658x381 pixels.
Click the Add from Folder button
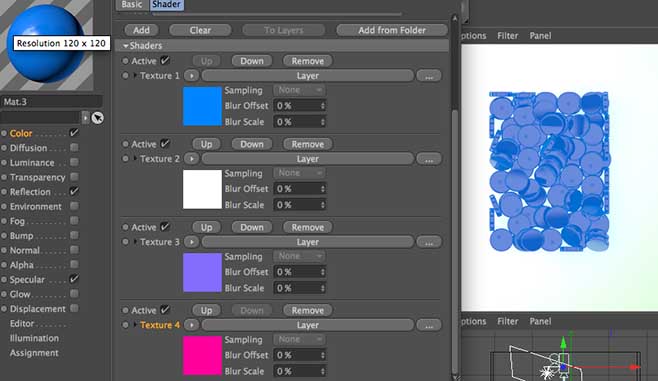coord(392,30)
